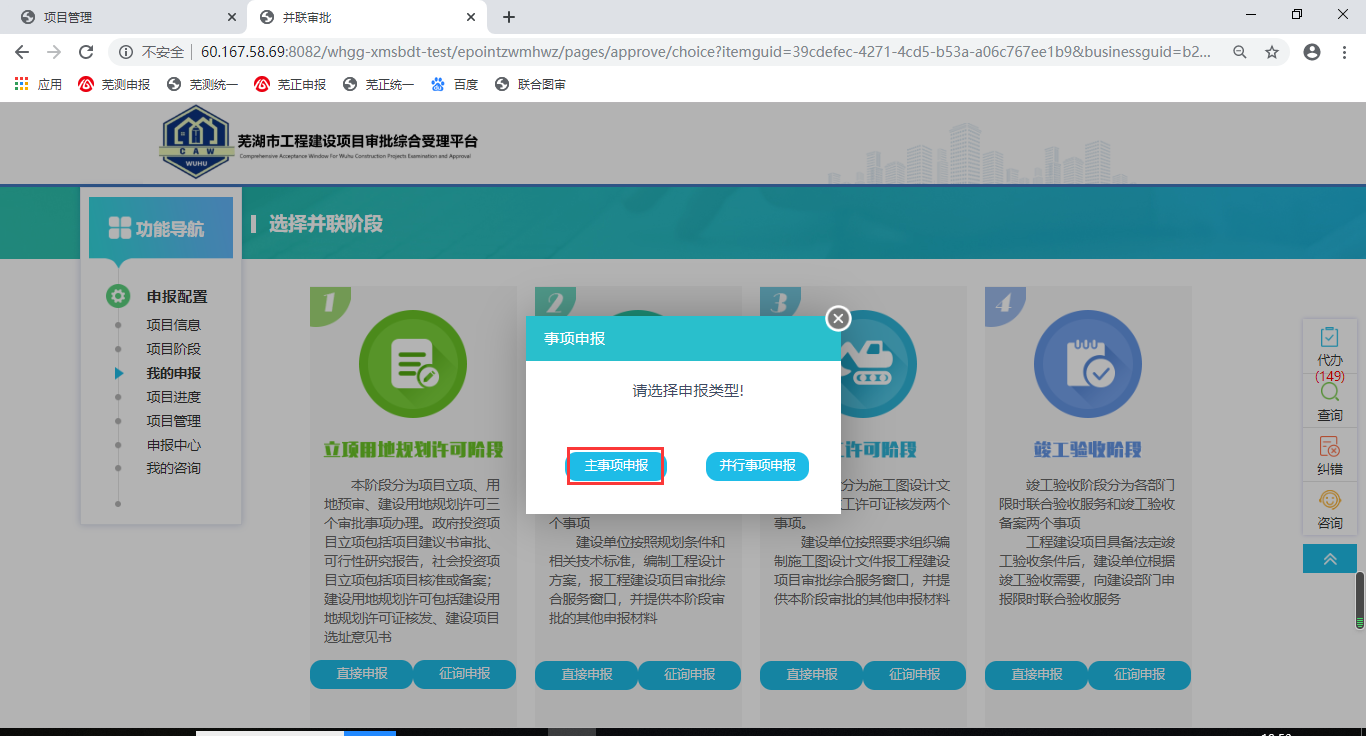Click the green 立项用地规划许可 stage icon

tap(412, 364)
